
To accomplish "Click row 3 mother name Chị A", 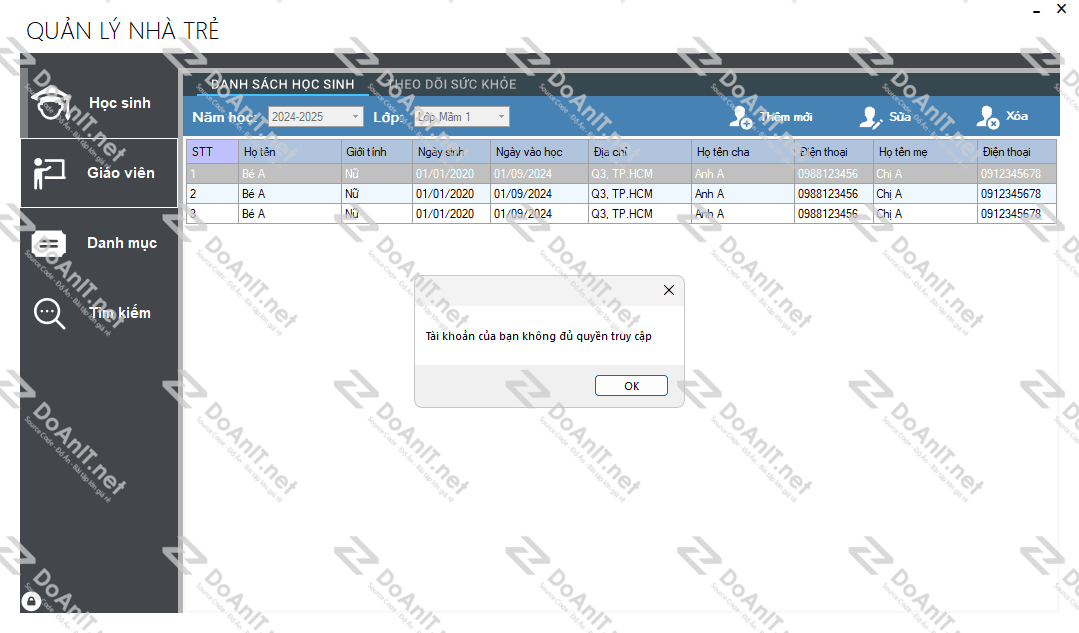I will tap(925, 214).
